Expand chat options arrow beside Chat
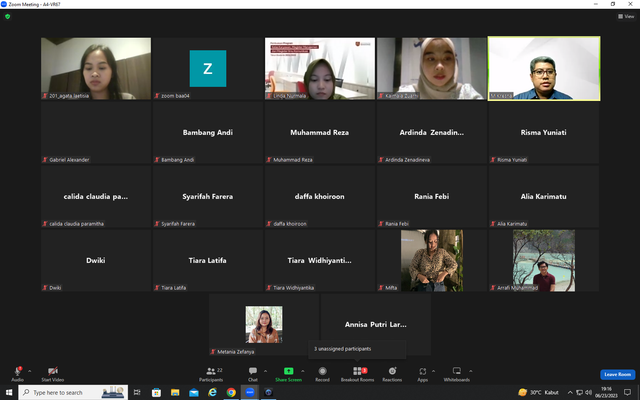Screen dimensions: 640x400 [x=265, y=371]
